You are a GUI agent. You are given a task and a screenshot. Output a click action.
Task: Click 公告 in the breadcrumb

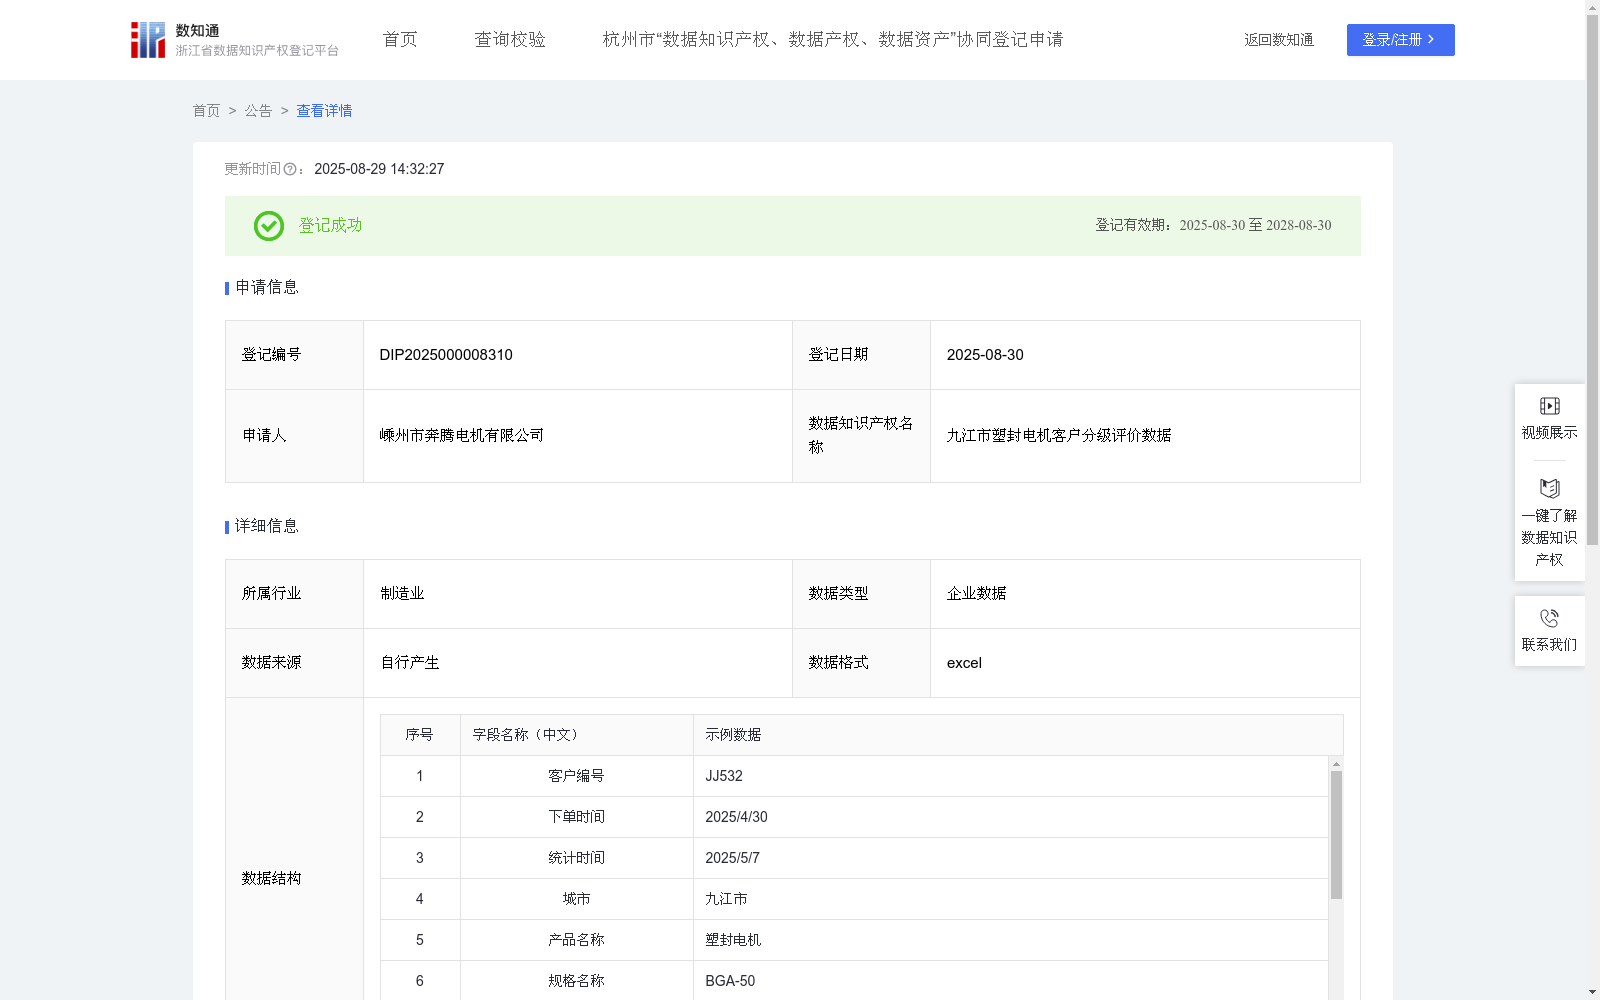[258, 111]
